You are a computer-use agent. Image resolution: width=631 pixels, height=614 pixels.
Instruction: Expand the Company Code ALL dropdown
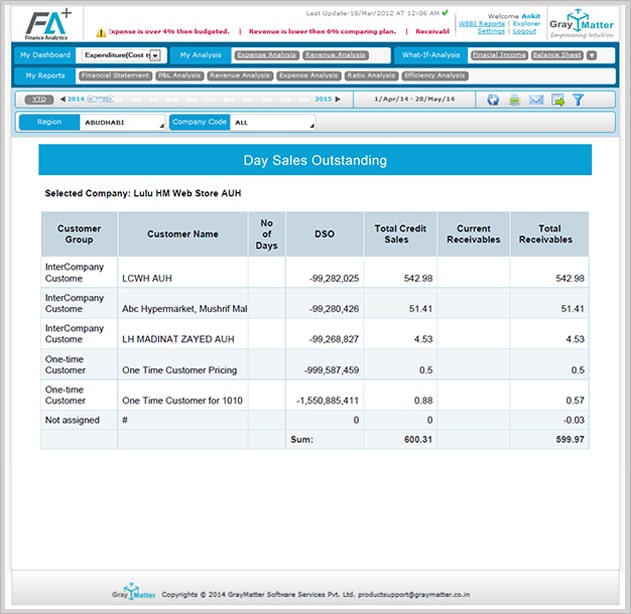tap(272, 122)
